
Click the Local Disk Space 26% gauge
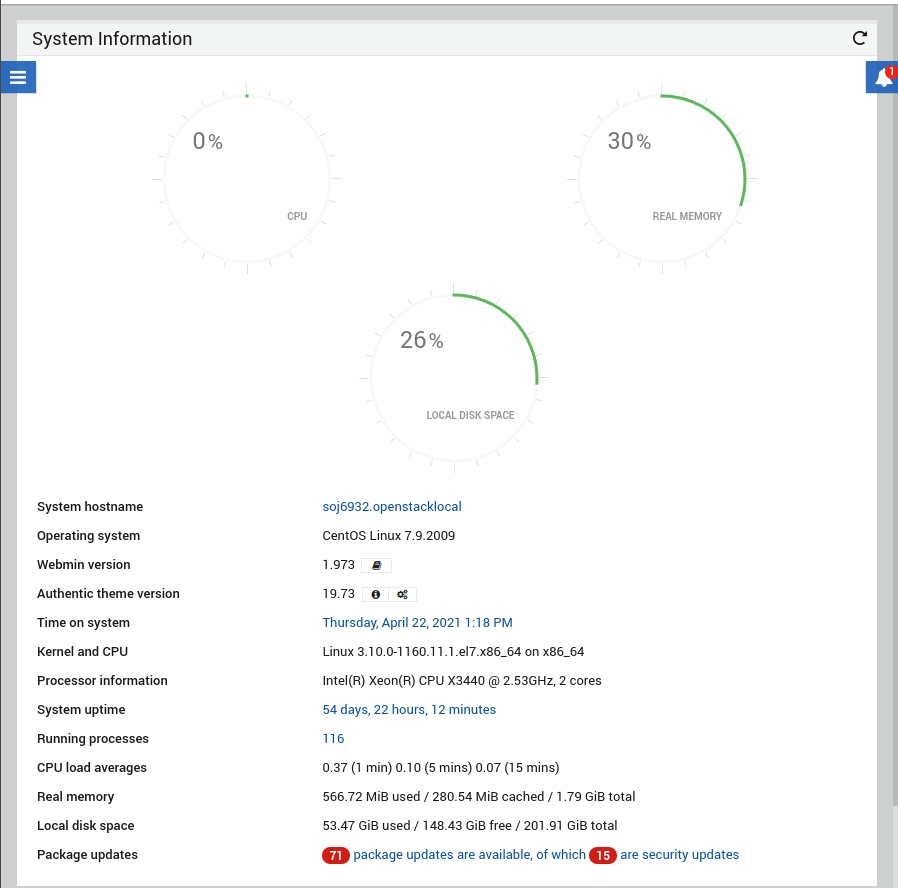pyautogui.click(x=454, y=378)
